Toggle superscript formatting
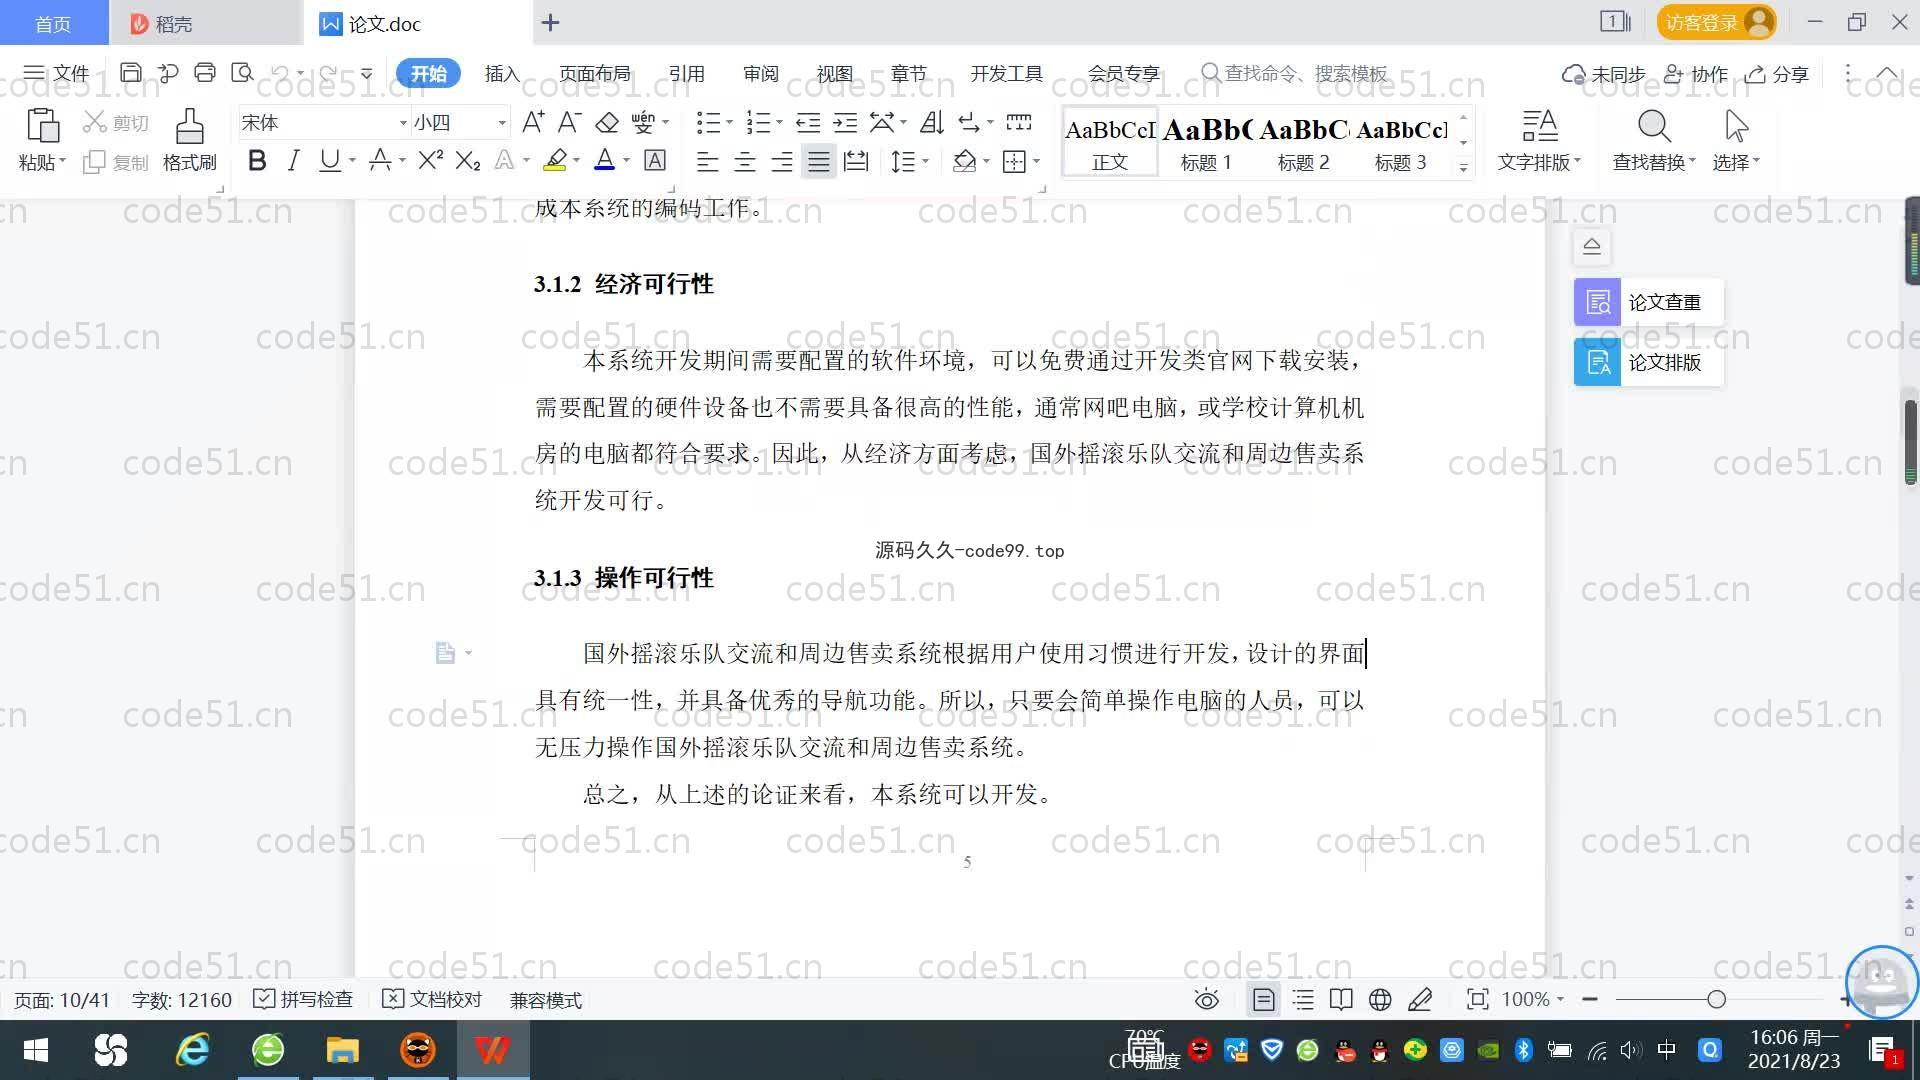Screen dimensions: 1920x1080 (430, 161)
